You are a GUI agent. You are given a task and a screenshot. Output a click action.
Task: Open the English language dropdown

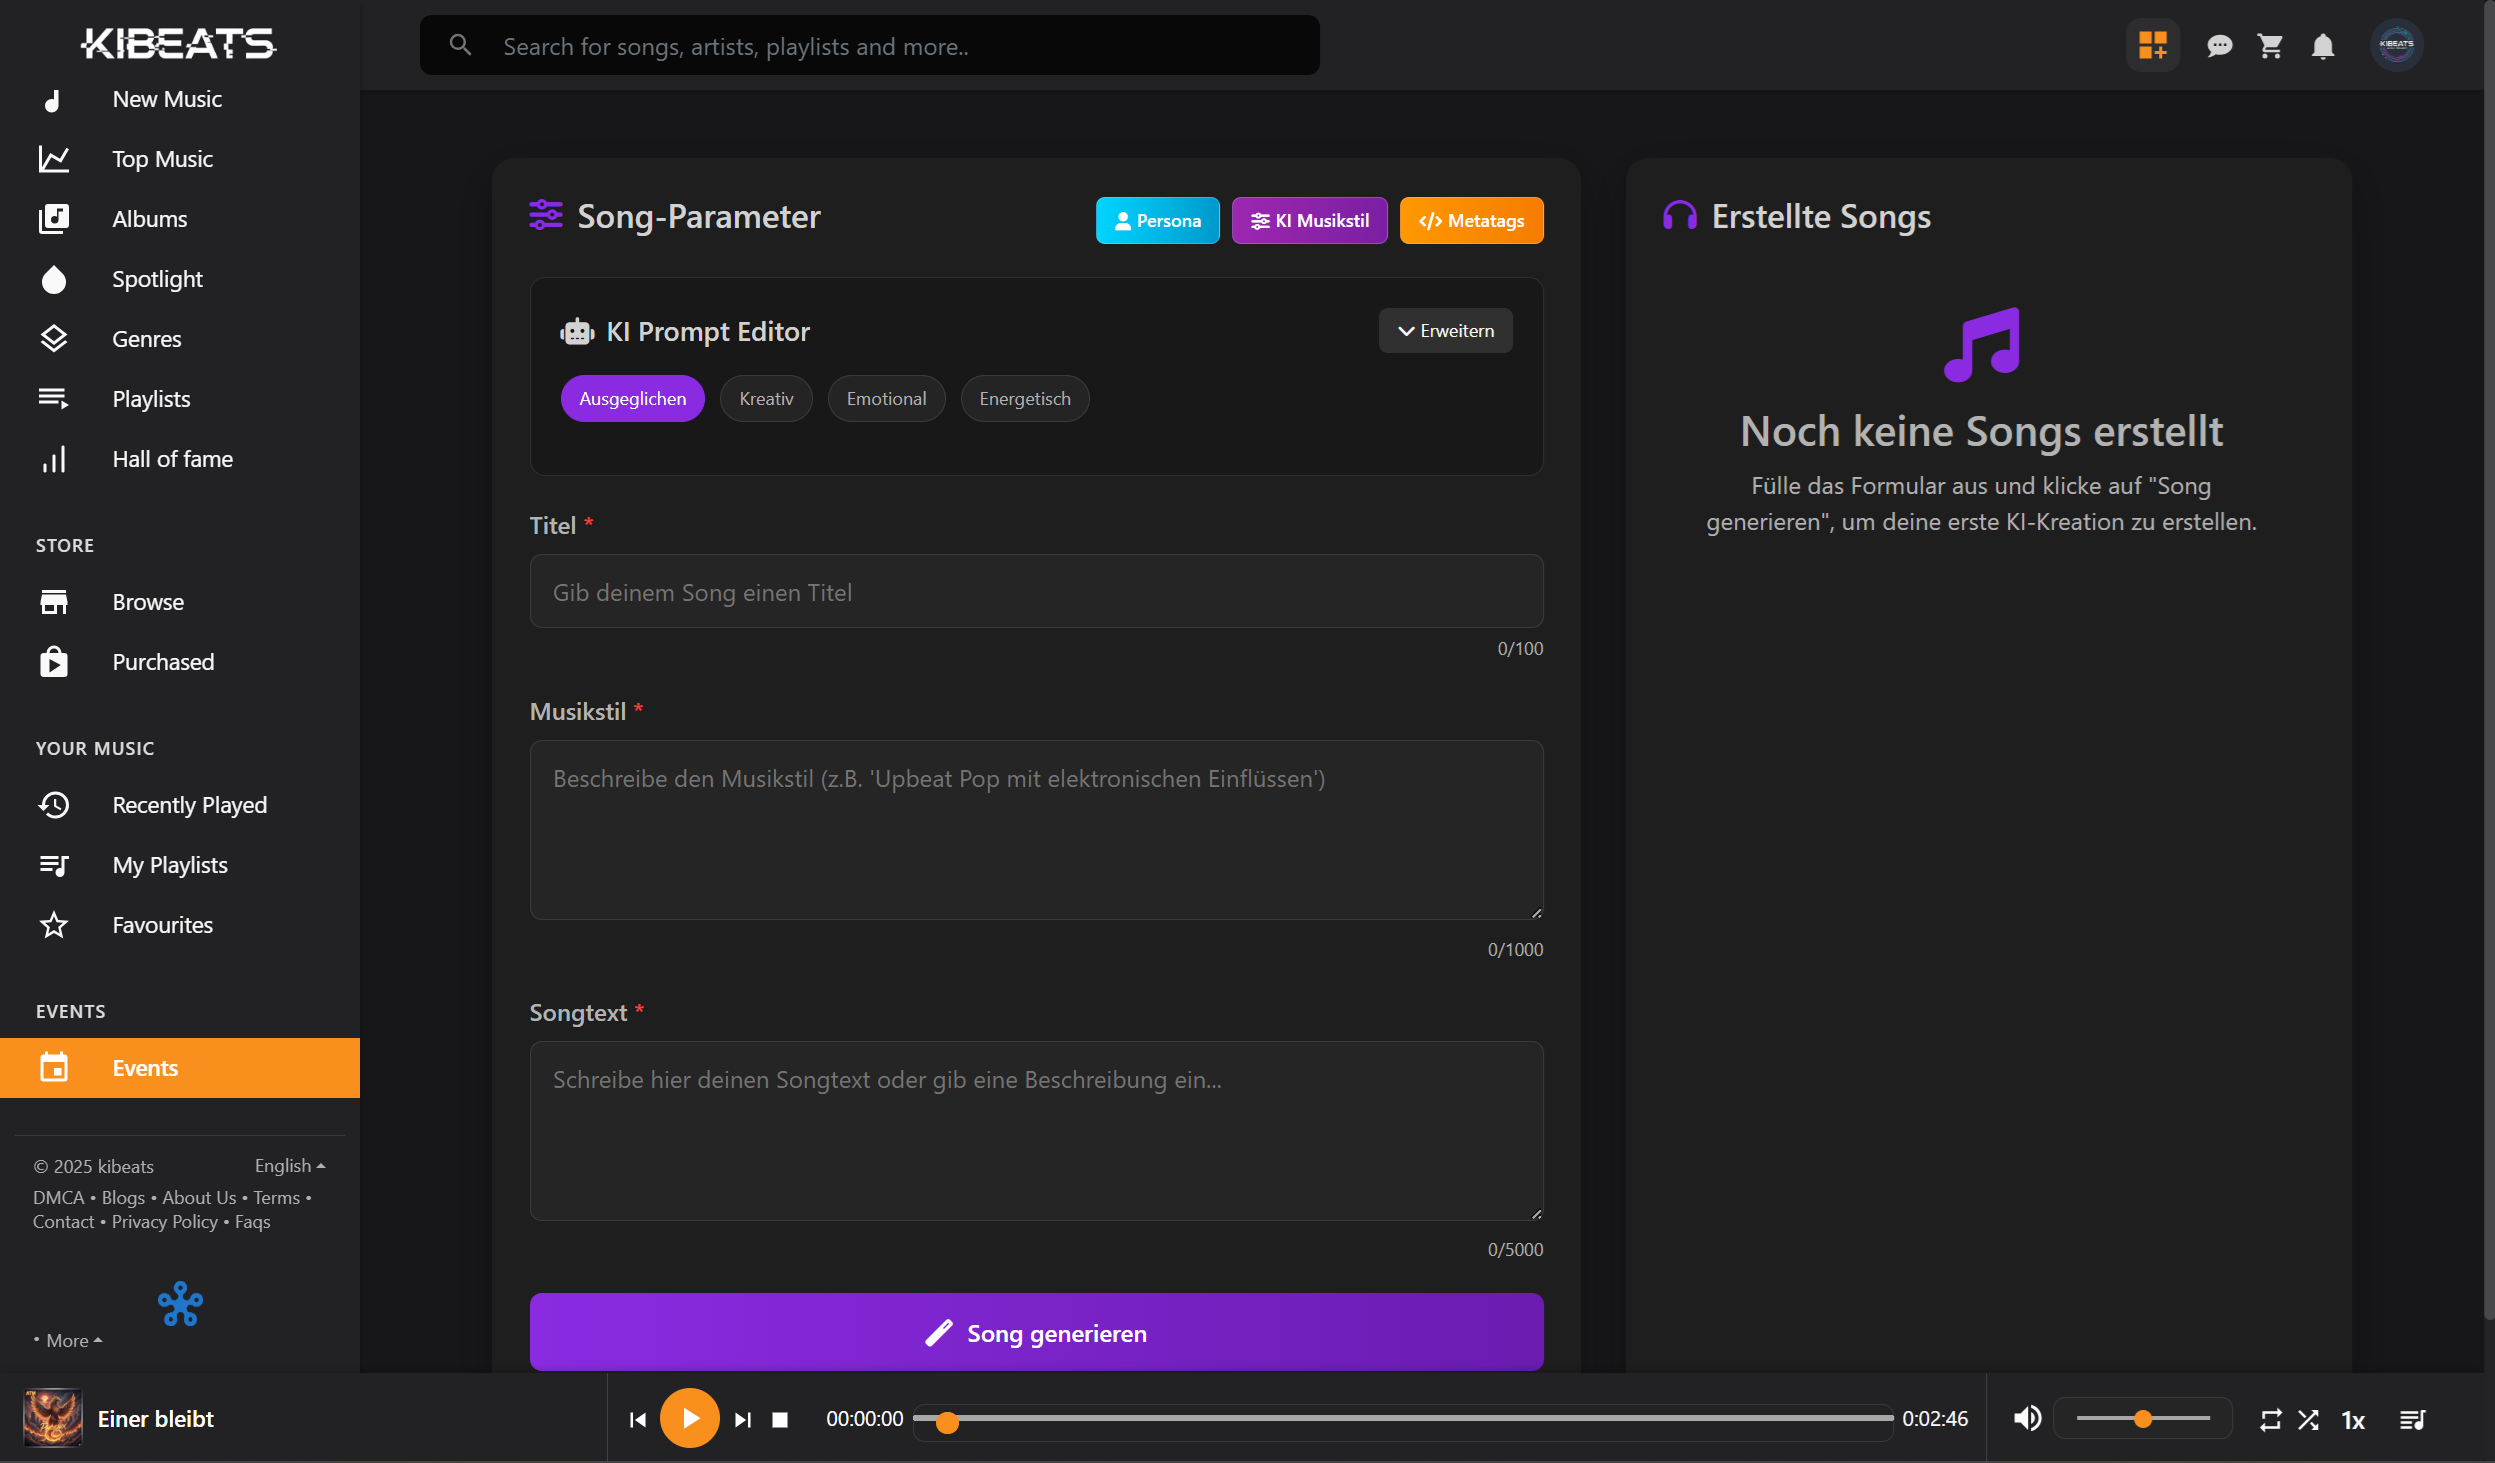(x=289, y=1166)
